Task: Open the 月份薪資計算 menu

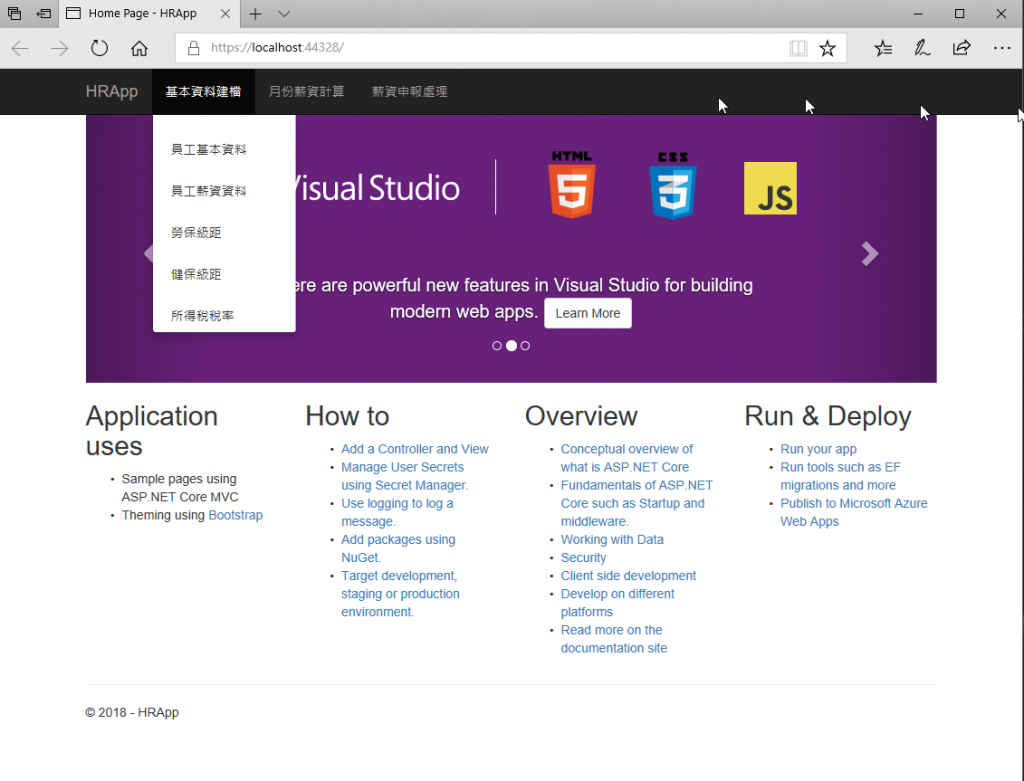Action: click(x=306, y=91)
